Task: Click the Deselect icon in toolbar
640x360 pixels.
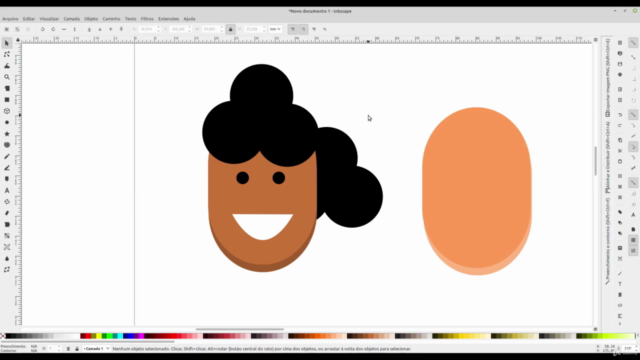Action: click(x=28, y=29)
